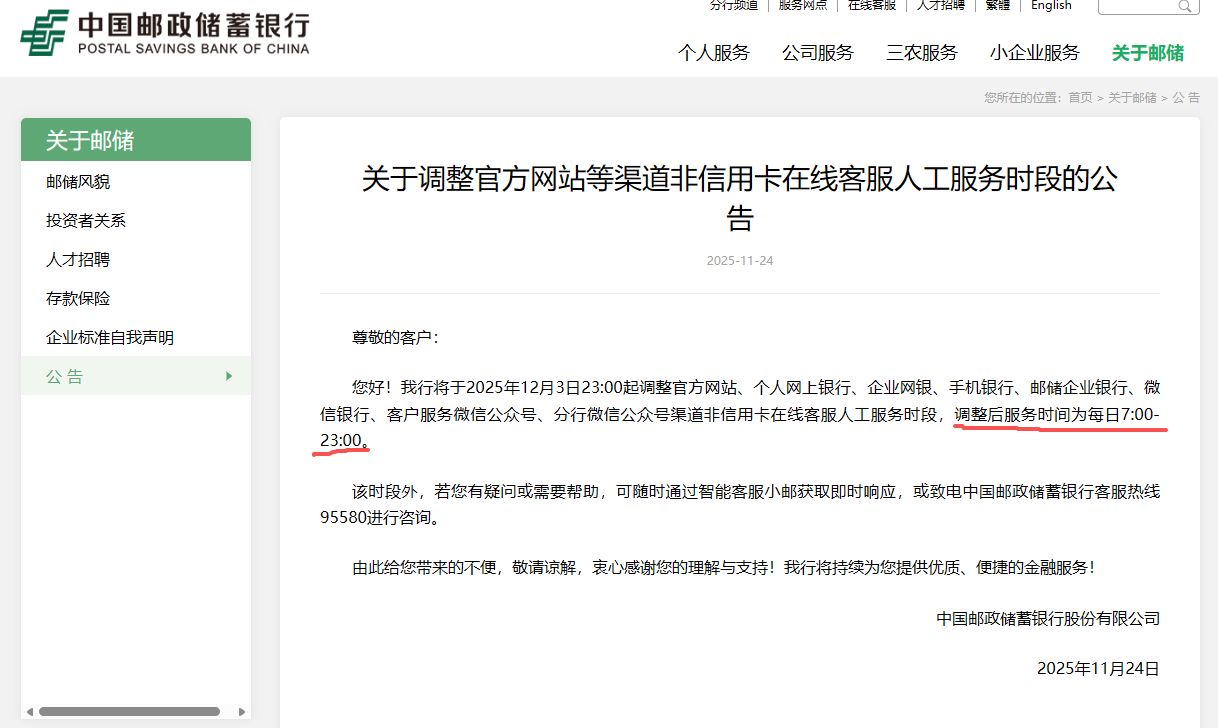Select the highlighted 关于邮储 tab

(1147, 53)
